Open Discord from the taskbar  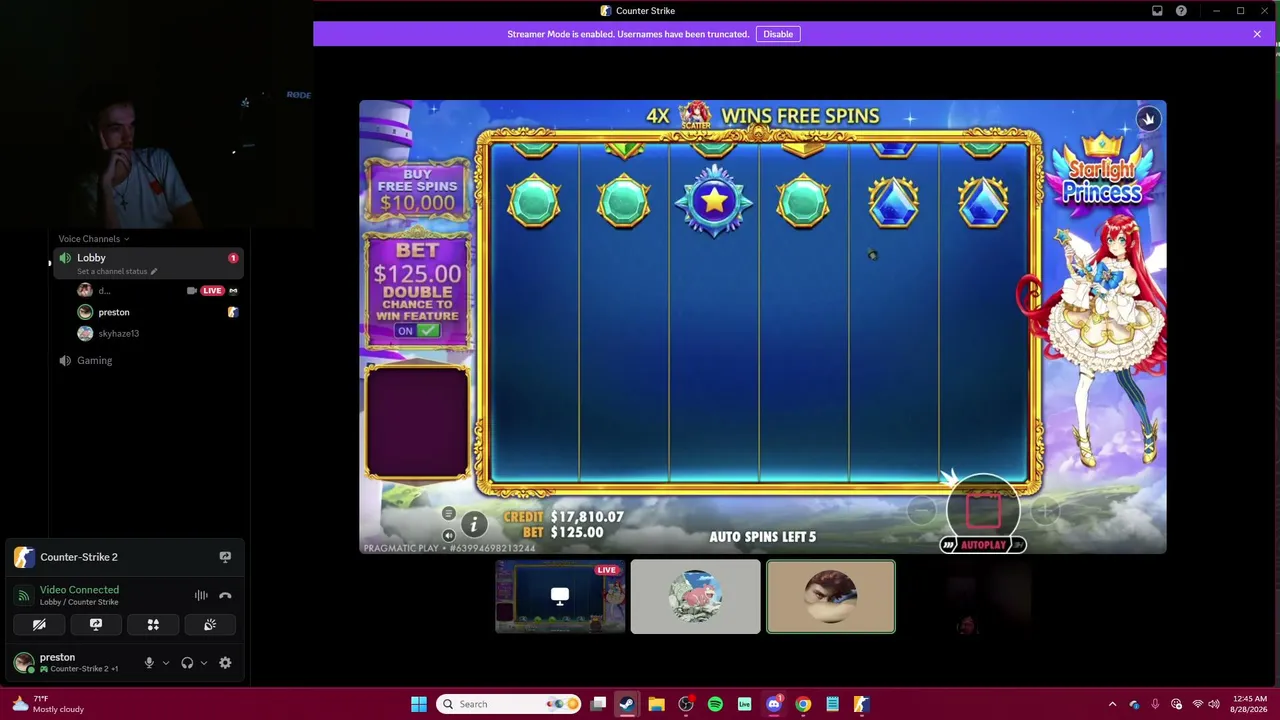pyautogui.click(x=774, y=704)
